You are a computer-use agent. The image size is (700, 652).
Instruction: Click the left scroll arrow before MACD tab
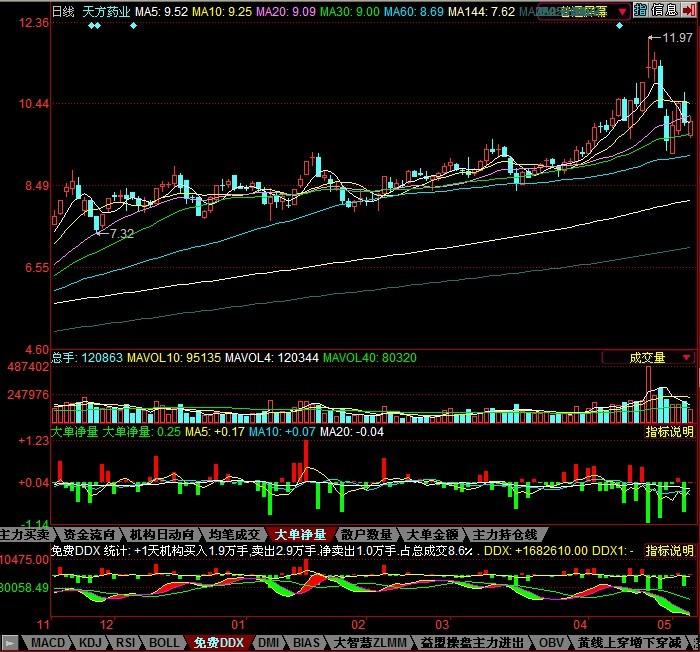(x=8, y=642)
